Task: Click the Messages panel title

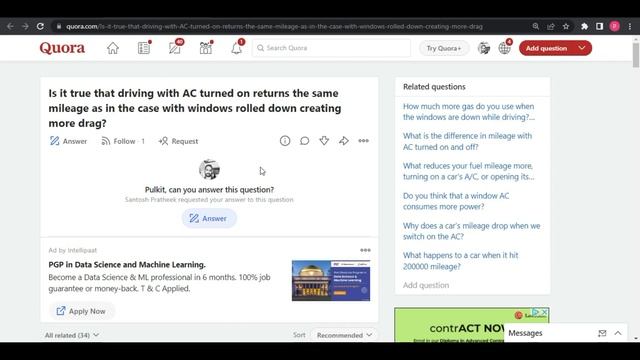Action: coord(525,333)
